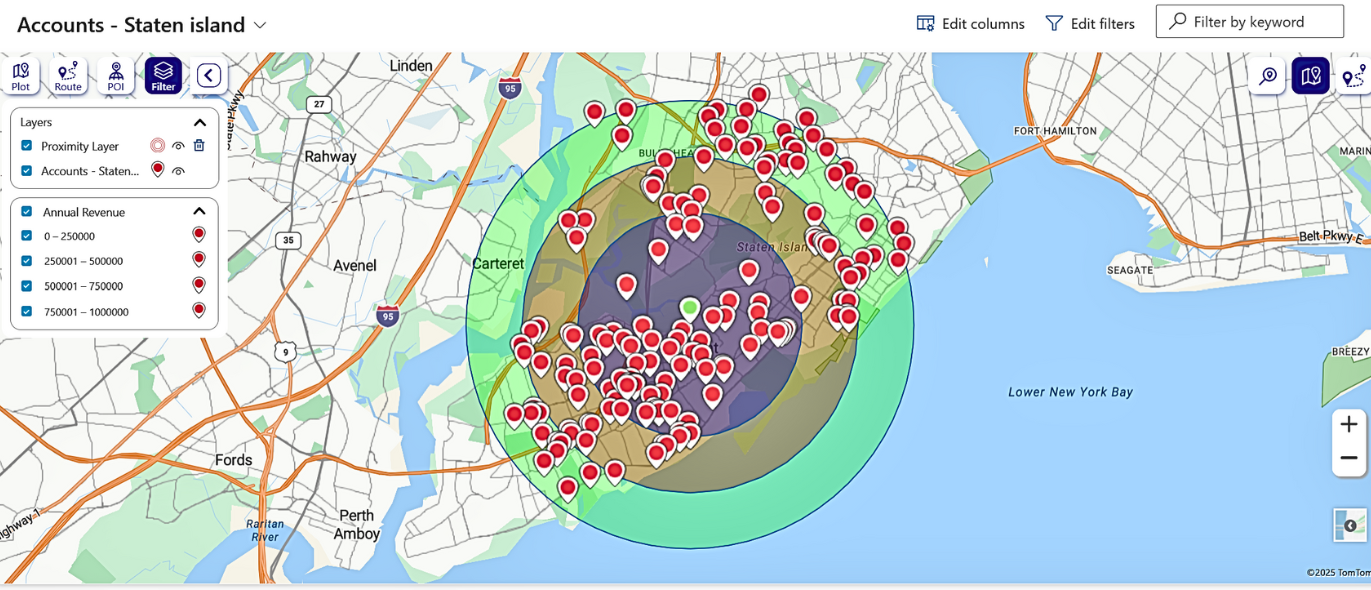Zoom out on the map
This screenshot has height=590, width=1371.
(1348, 458)
